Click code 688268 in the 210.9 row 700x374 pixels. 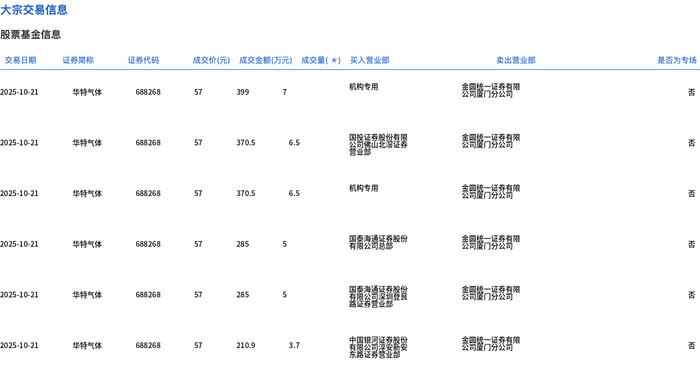pos(148,345)
